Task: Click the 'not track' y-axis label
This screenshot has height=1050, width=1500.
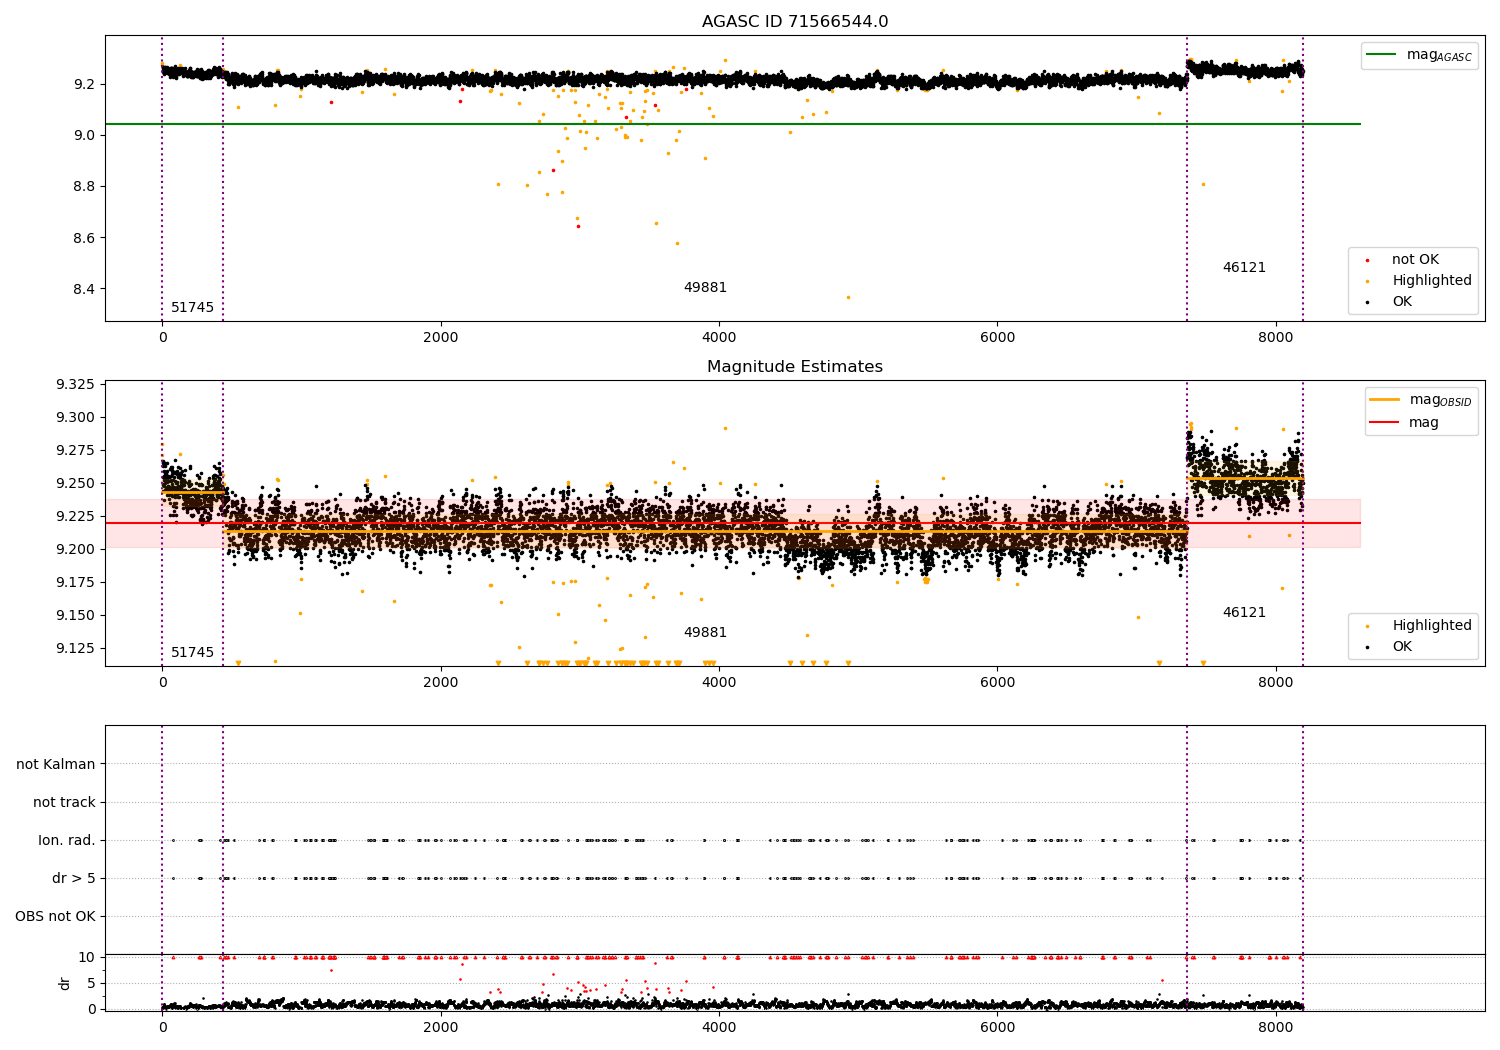Action: tap(64, 803)
